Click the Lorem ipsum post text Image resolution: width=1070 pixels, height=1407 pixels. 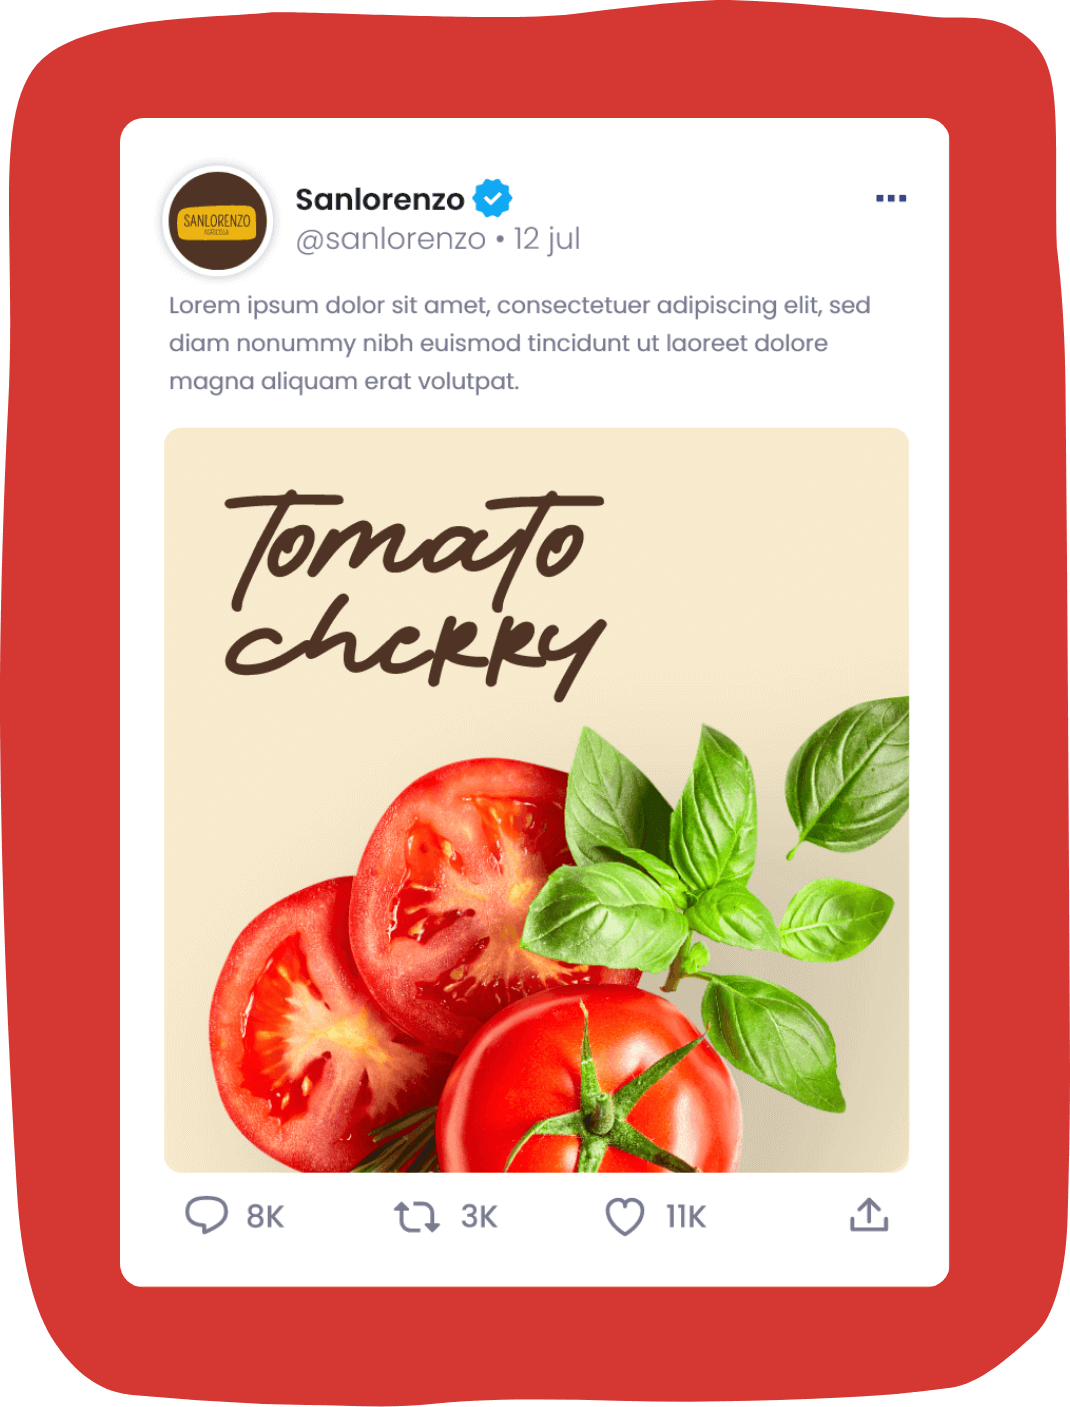point(520,343)
